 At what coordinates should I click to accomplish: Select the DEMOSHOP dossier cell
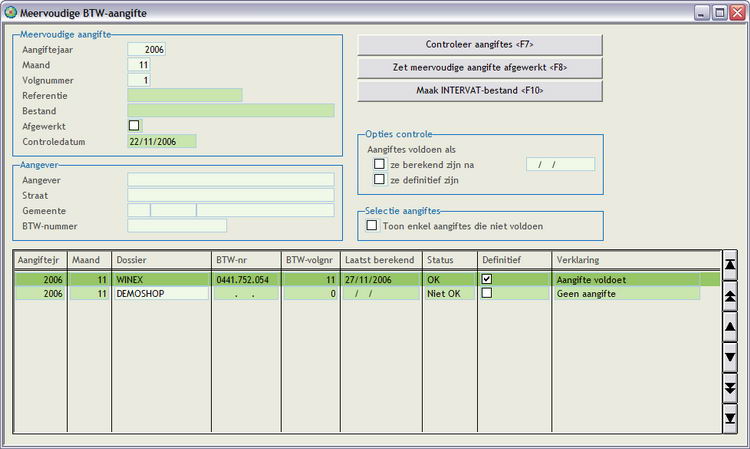[x=161, y=293]
